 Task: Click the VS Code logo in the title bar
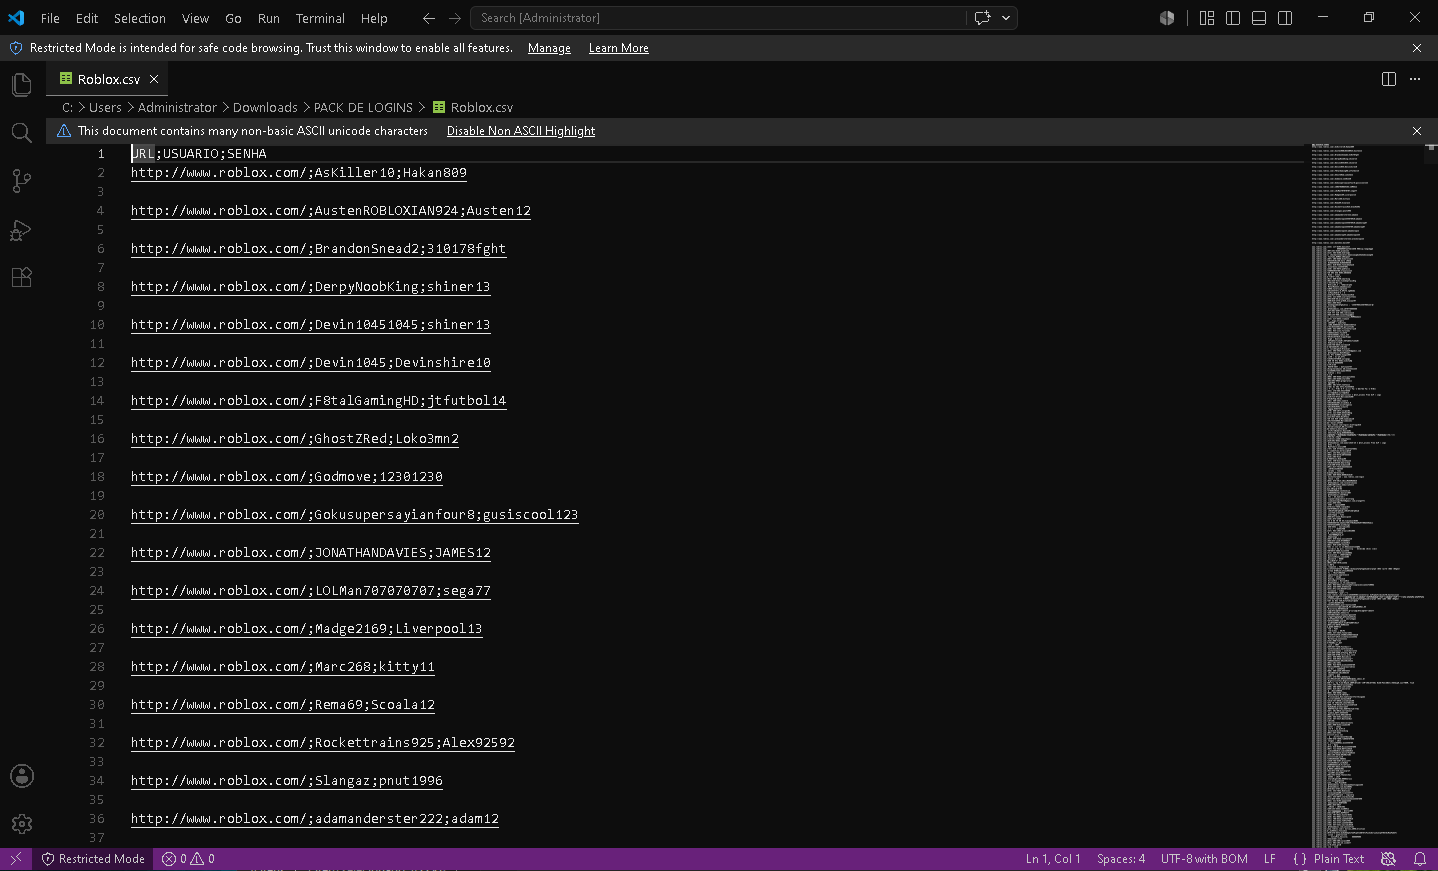point(16,18)
